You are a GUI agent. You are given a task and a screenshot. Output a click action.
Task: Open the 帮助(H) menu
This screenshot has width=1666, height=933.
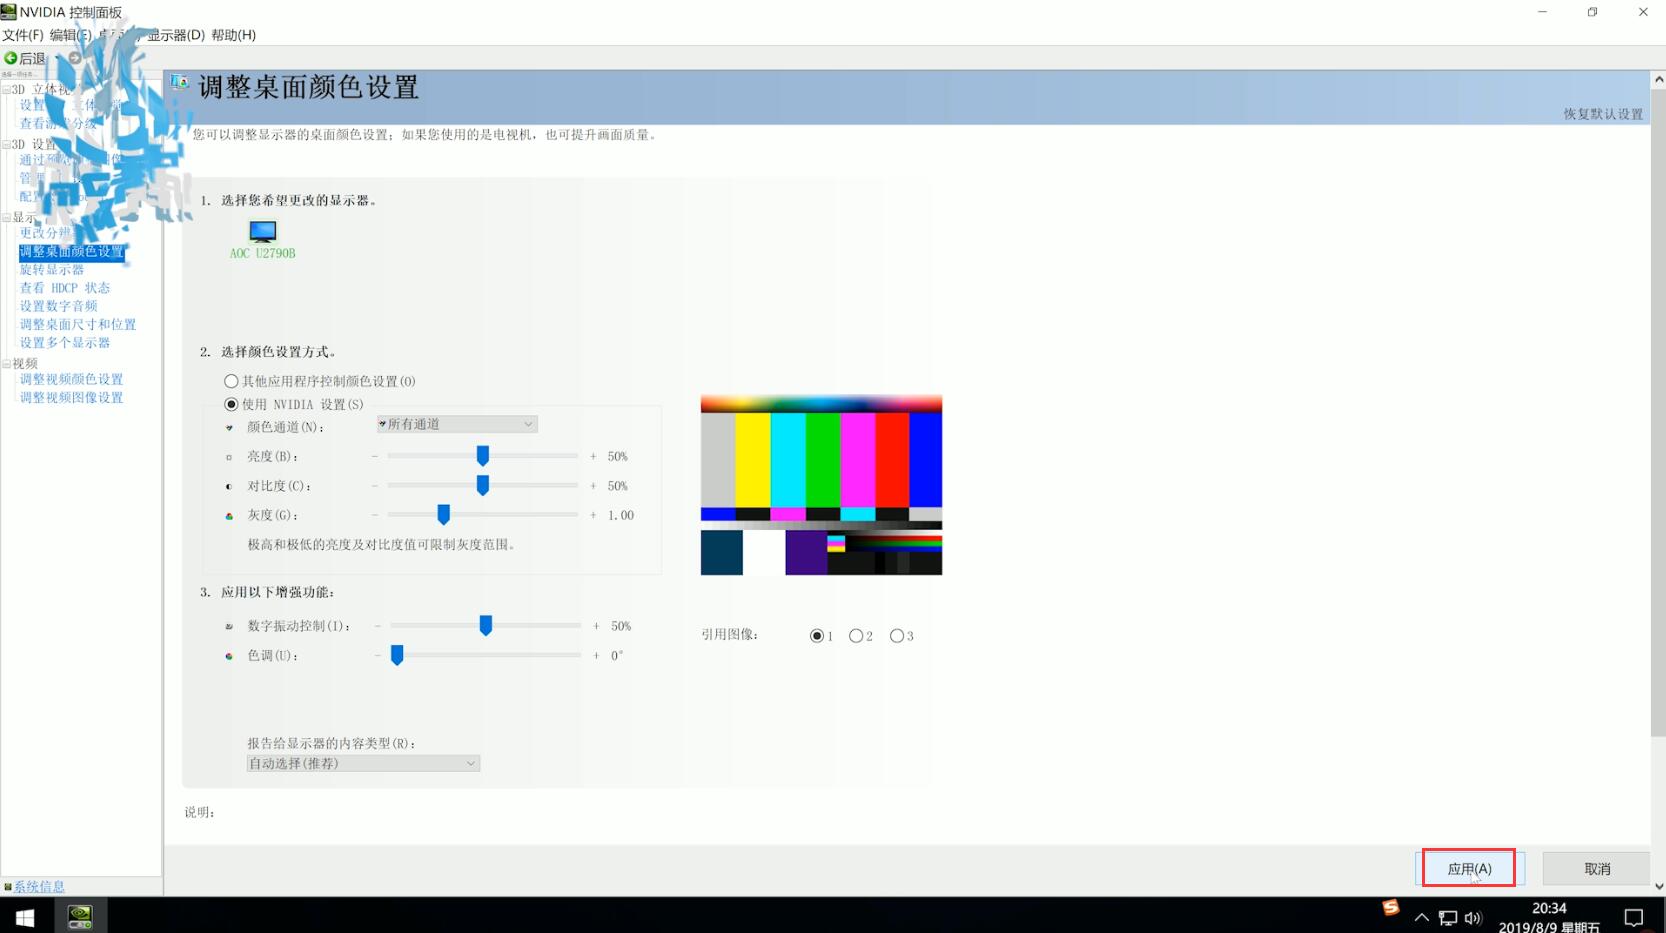pos(234,35)
